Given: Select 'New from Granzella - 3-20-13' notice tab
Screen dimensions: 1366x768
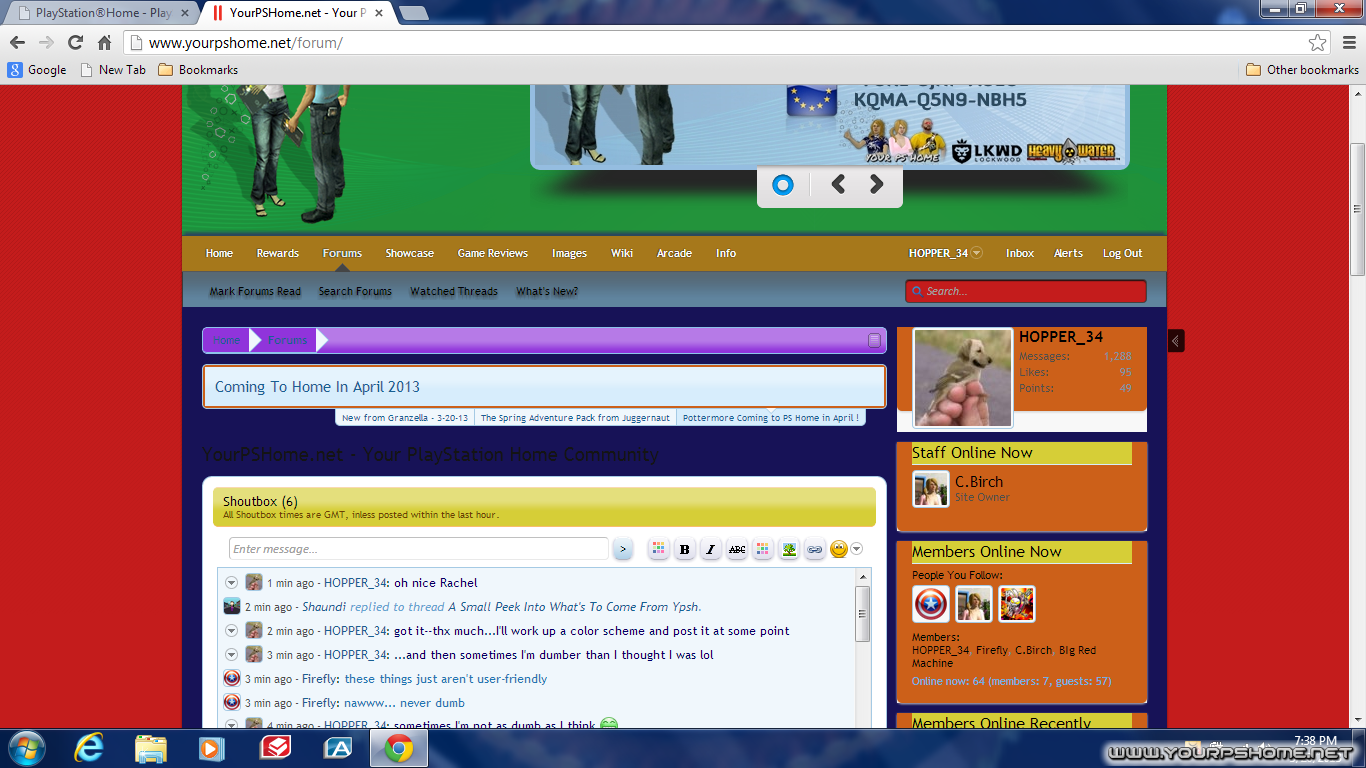Looking at the screenshot, I should point(405,418).
